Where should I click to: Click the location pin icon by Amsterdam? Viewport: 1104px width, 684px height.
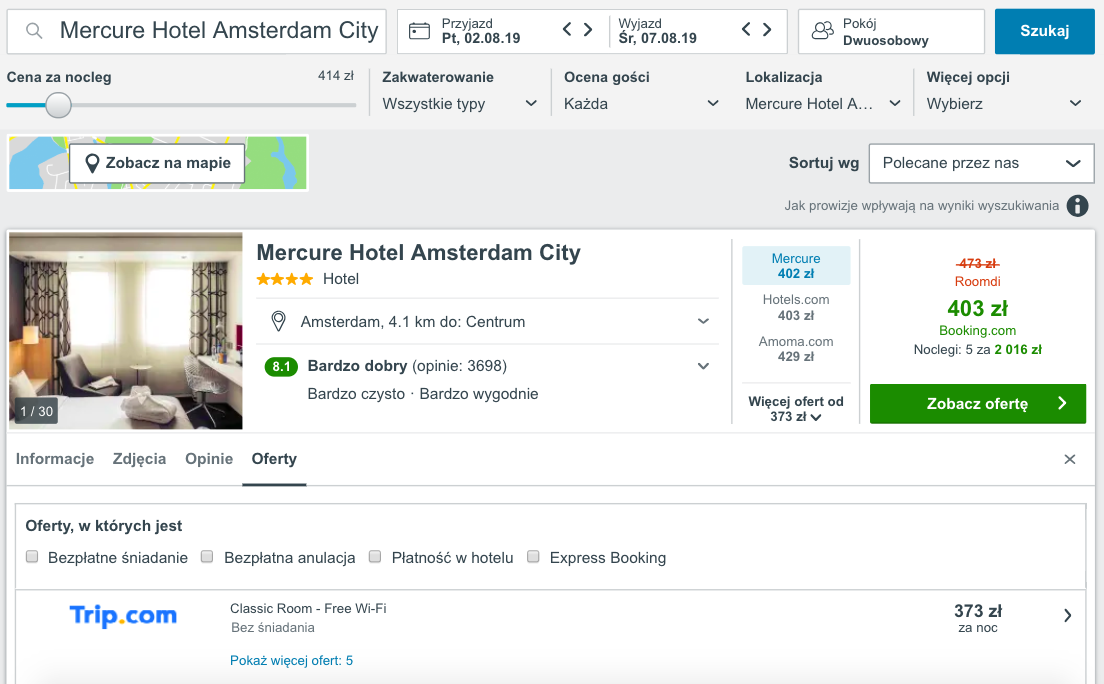[278, 321]
